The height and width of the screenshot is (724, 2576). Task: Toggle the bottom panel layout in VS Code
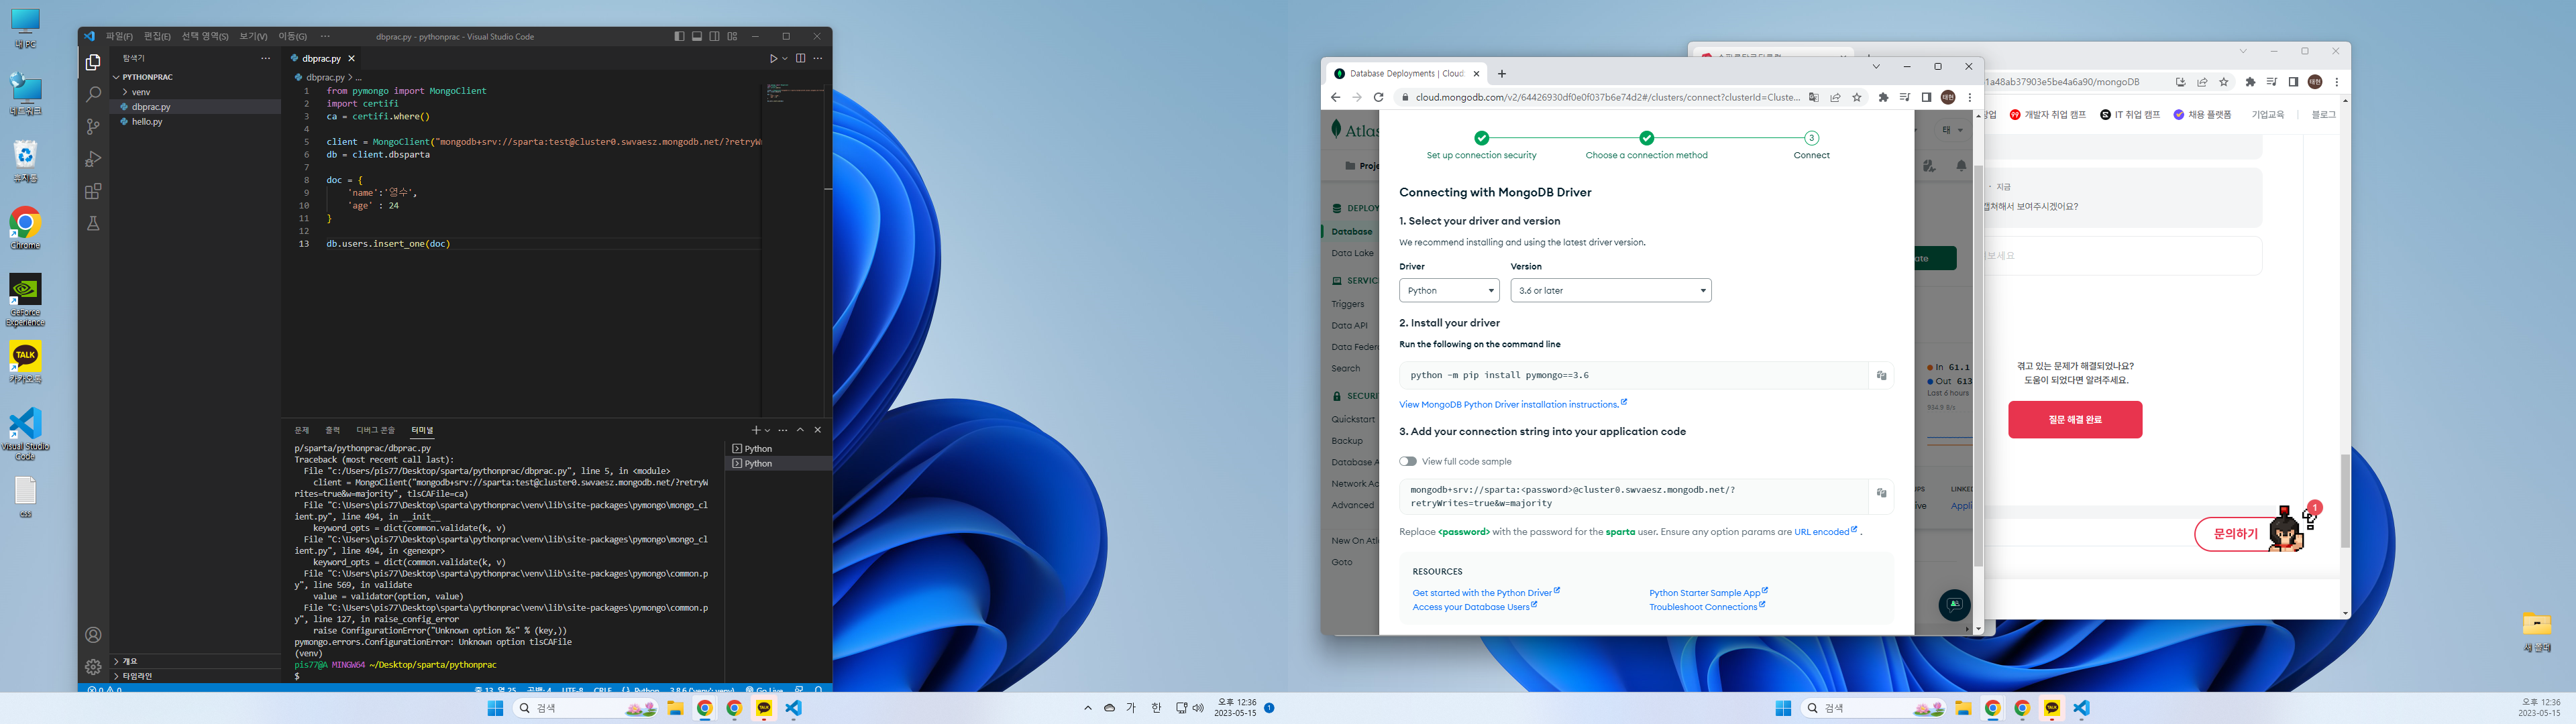coord(697,36)
